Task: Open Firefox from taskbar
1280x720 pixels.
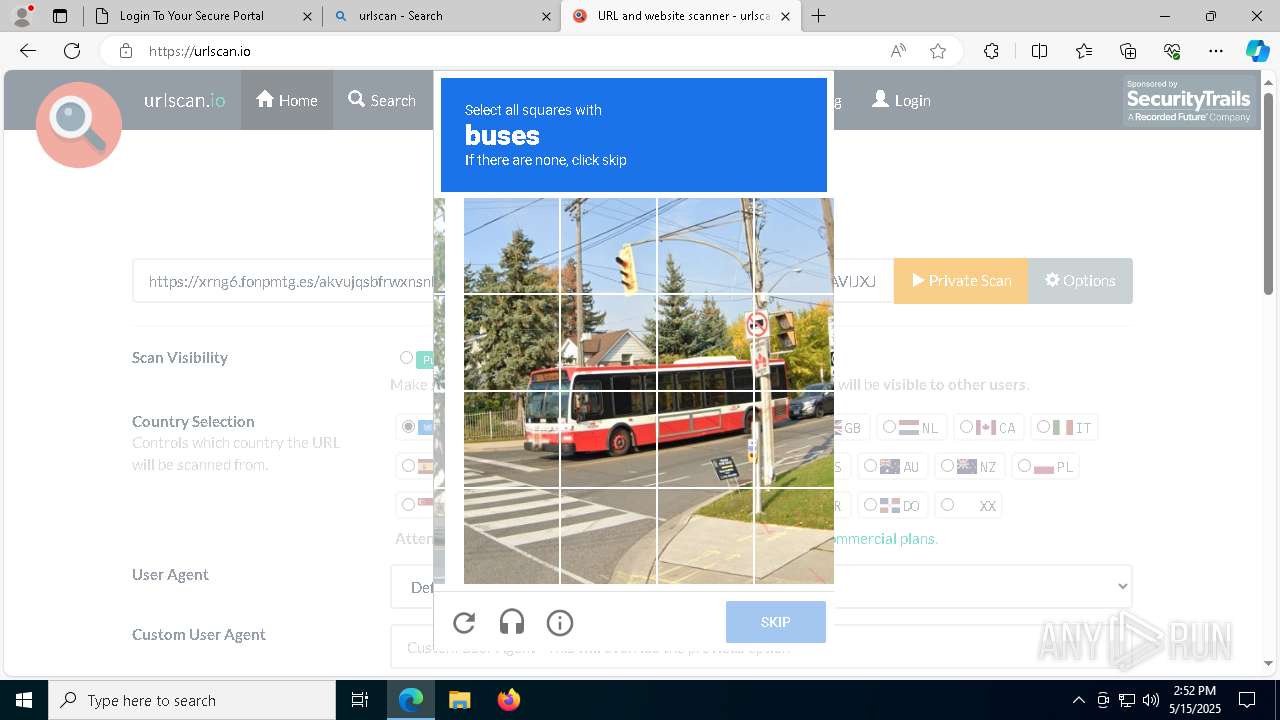Action: pos(509,700)
